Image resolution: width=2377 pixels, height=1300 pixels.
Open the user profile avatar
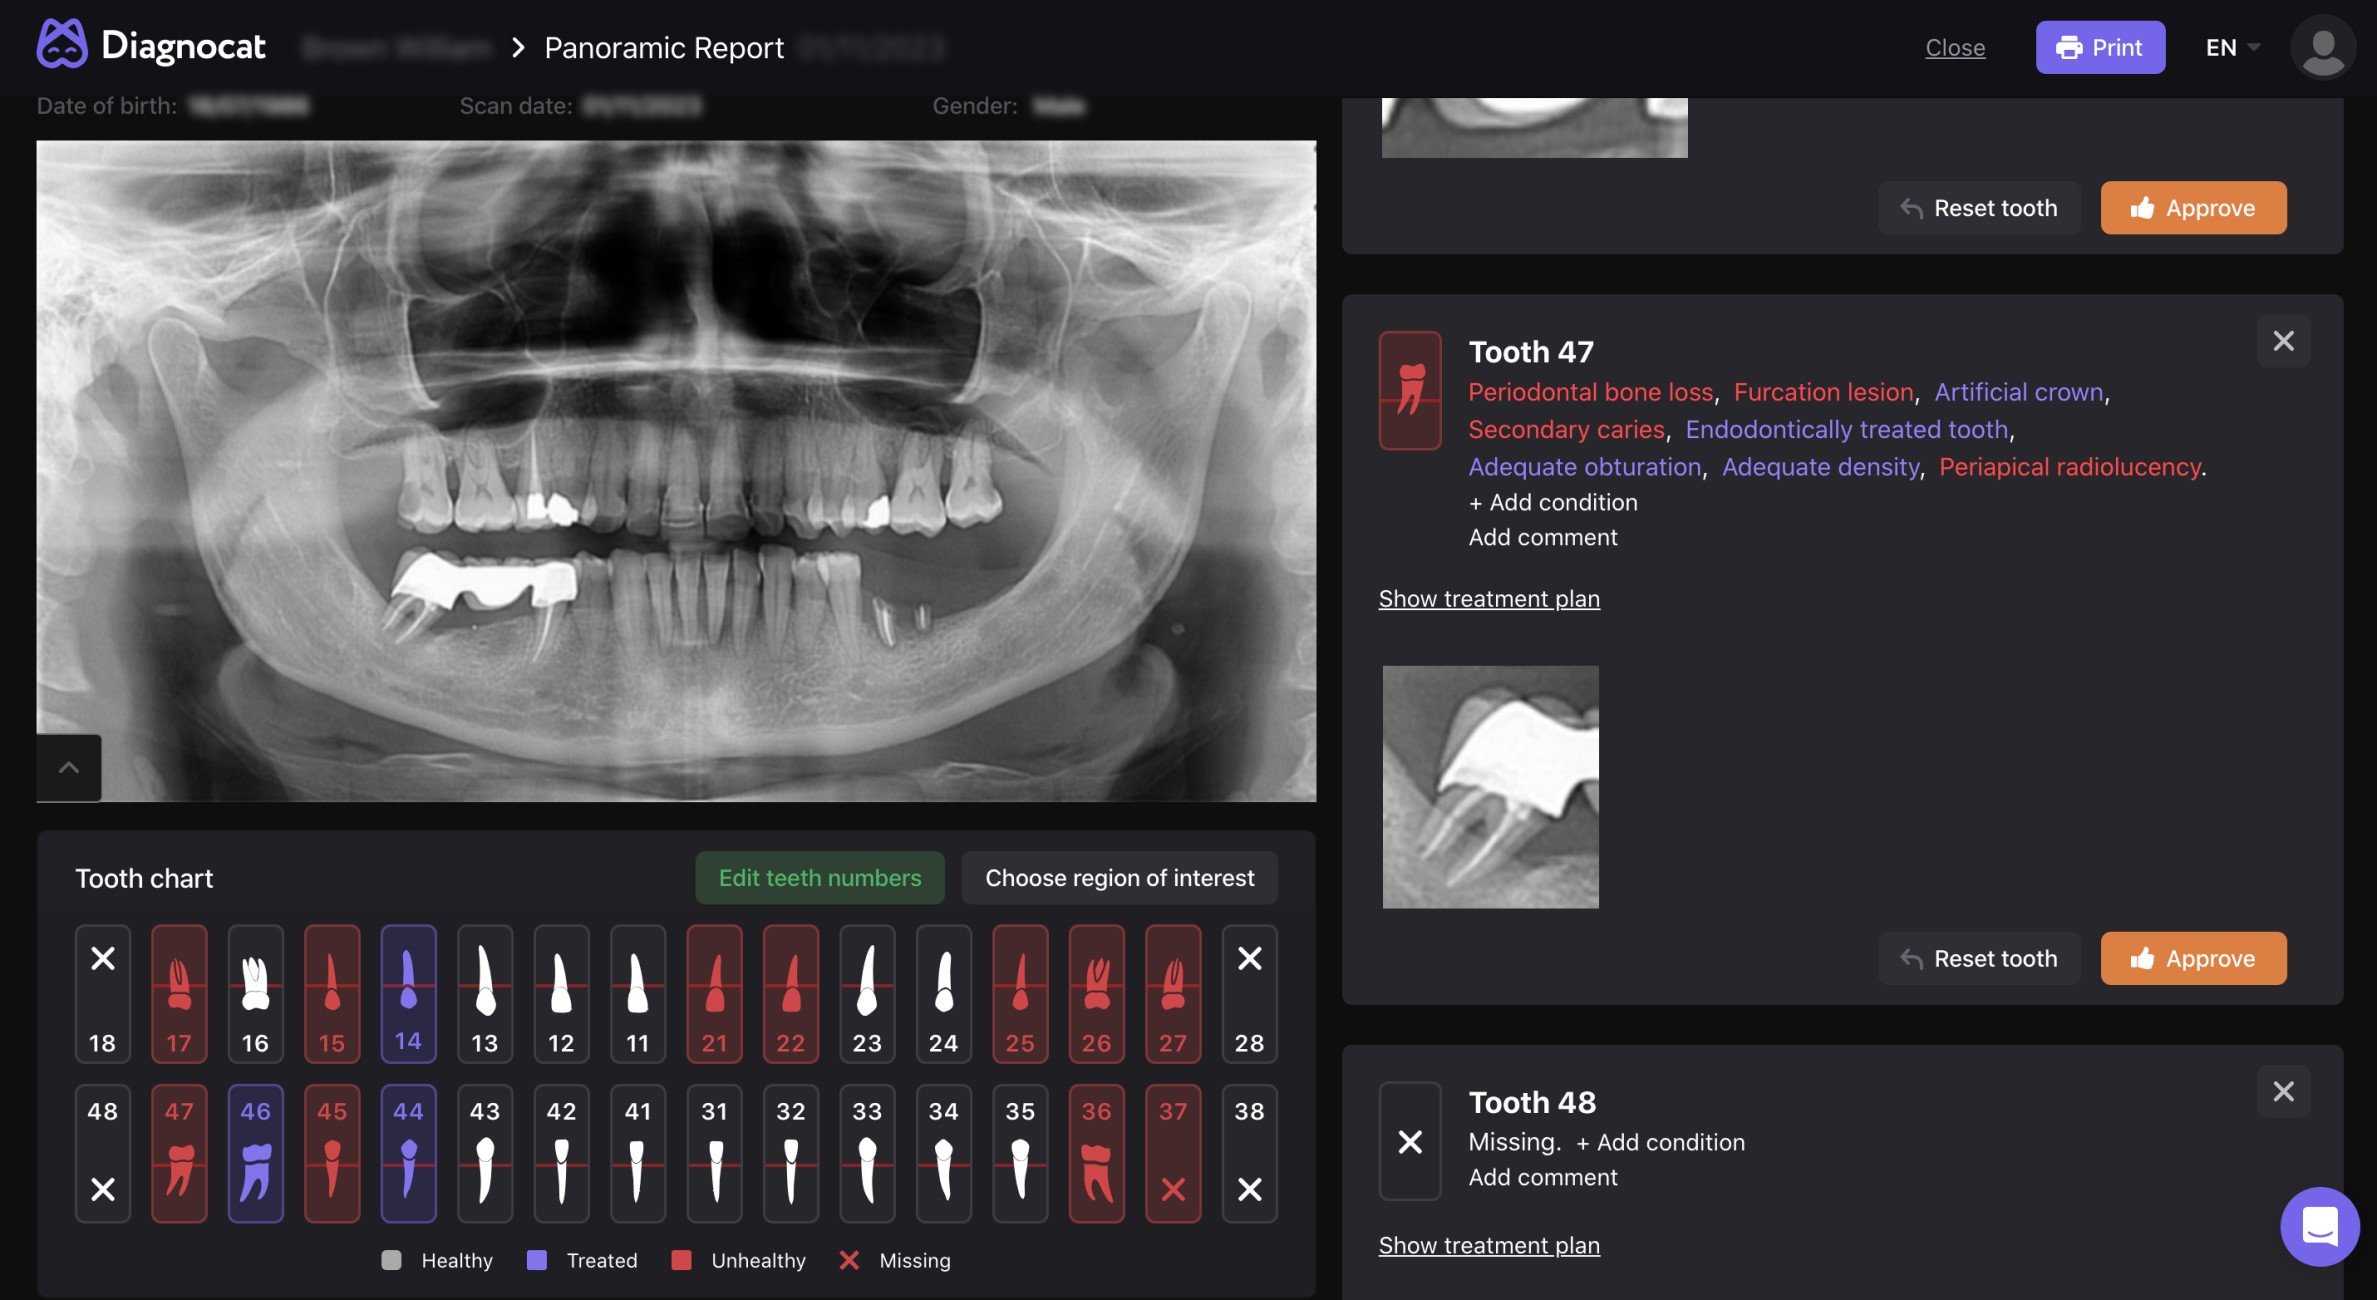pos(2322,48)
